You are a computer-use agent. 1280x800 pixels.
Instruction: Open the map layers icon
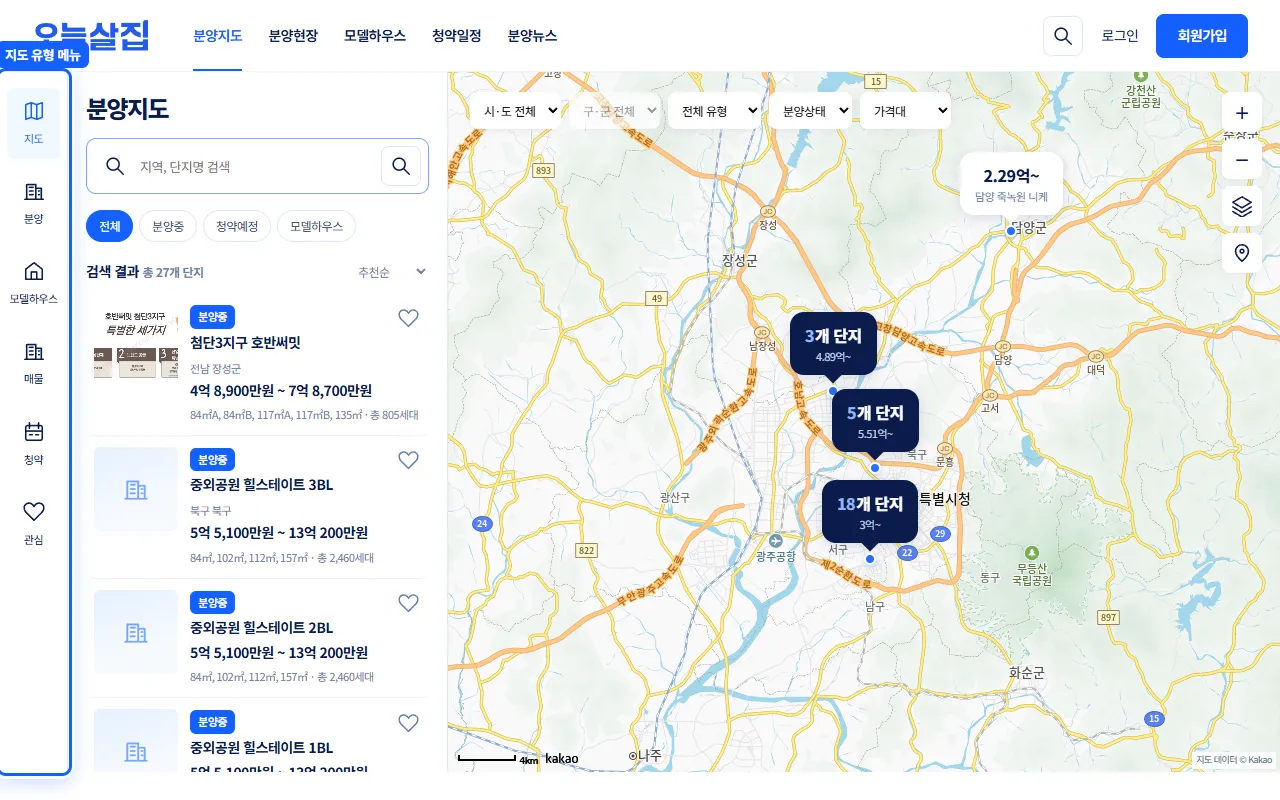1242,207
